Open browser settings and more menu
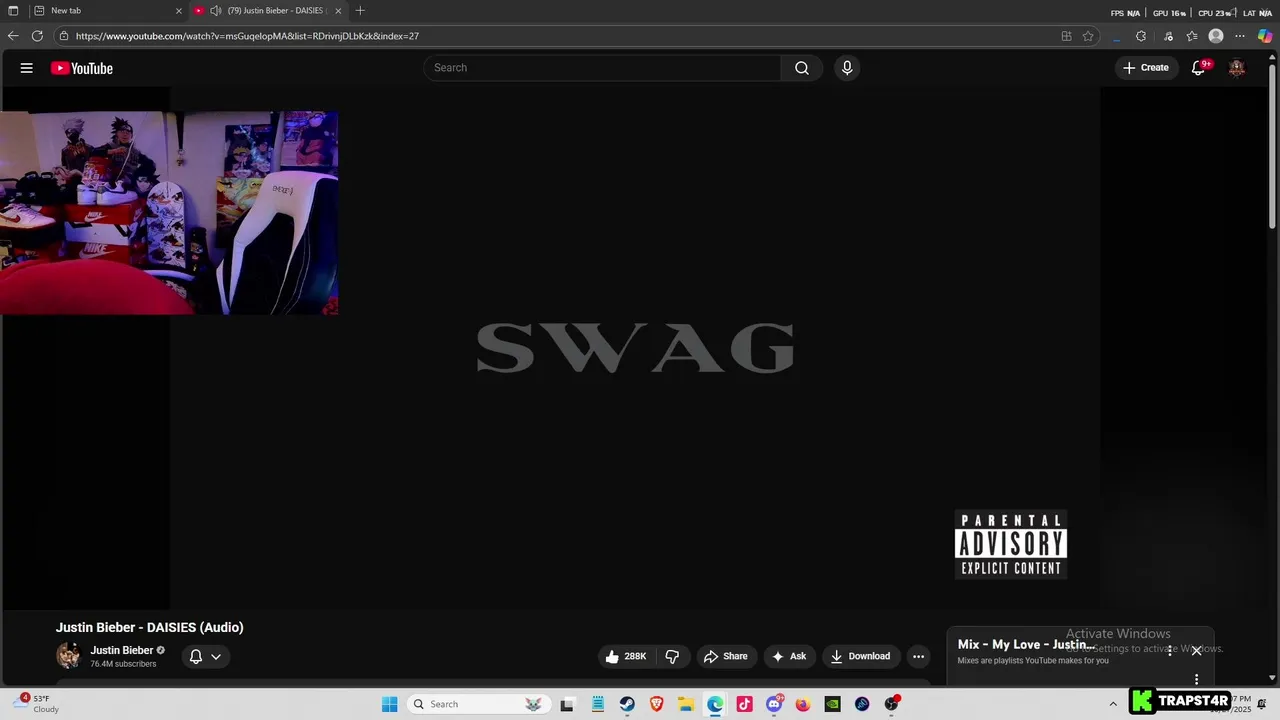 (x=1240, y=36)
